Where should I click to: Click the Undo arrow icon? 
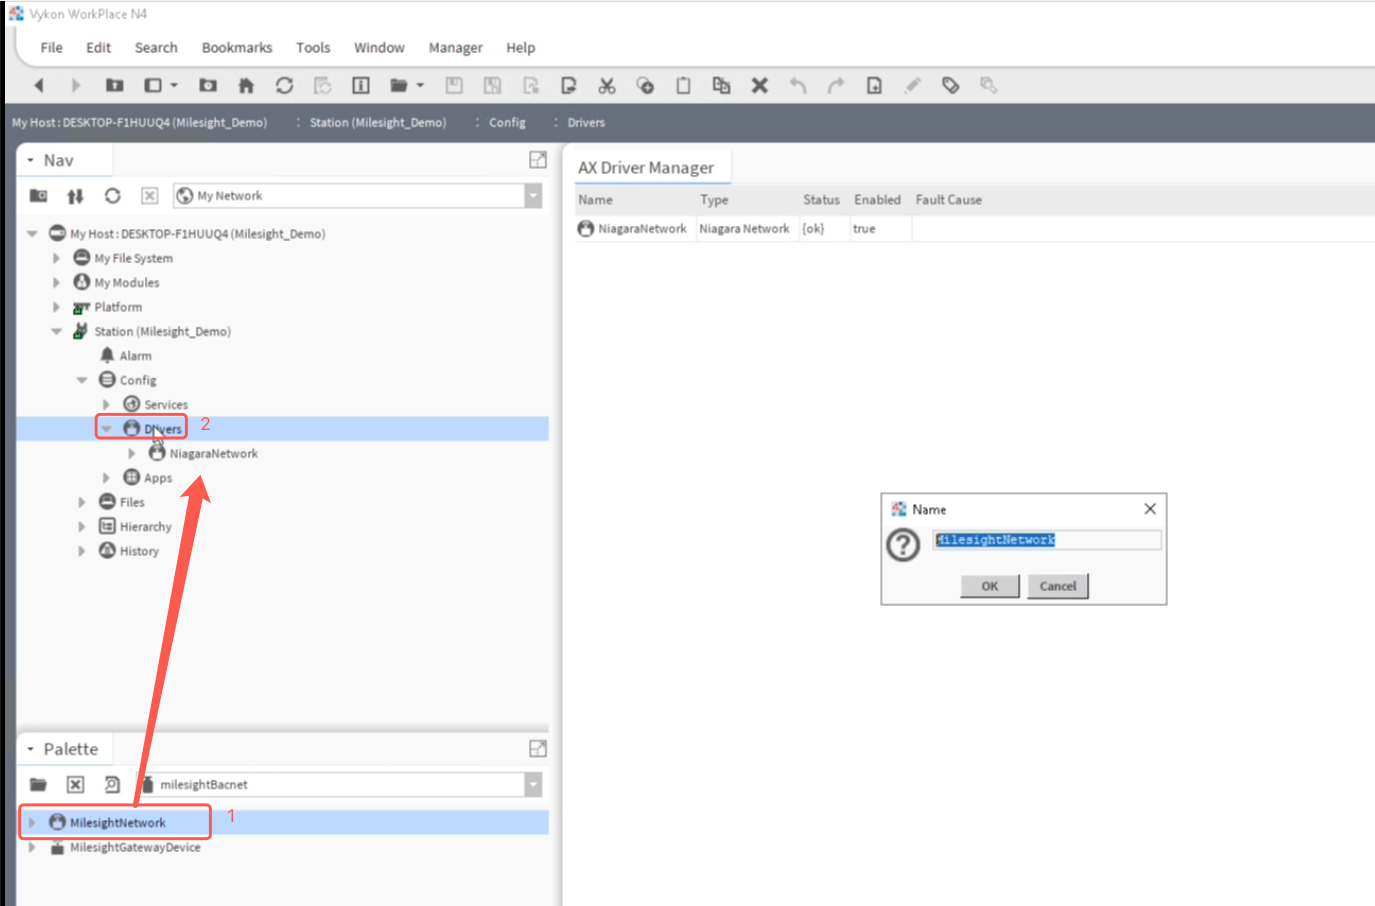coord(798,86)
